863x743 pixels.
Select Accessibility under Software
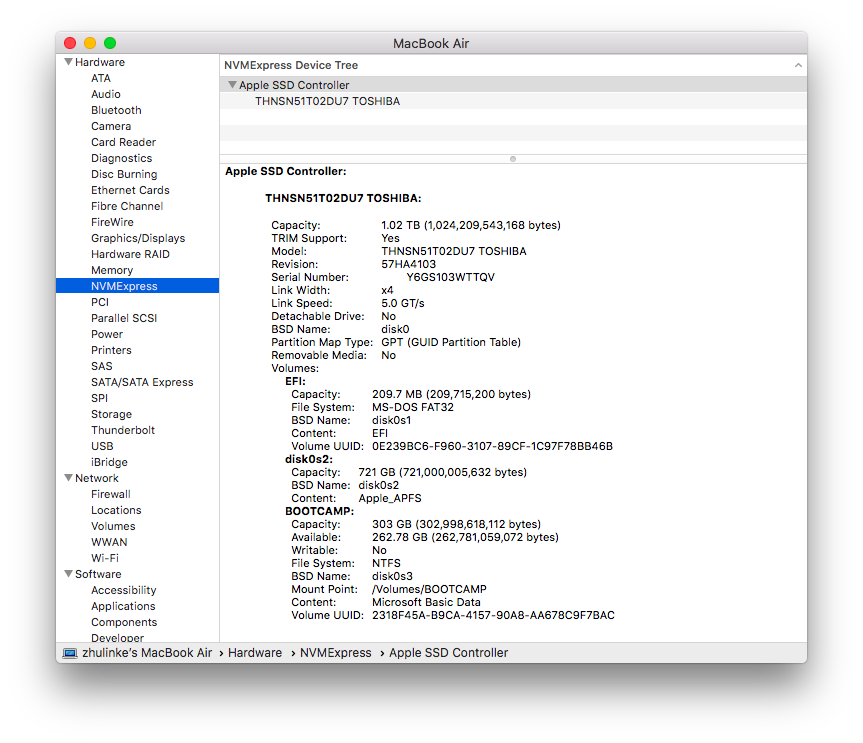tap(123, 589)
